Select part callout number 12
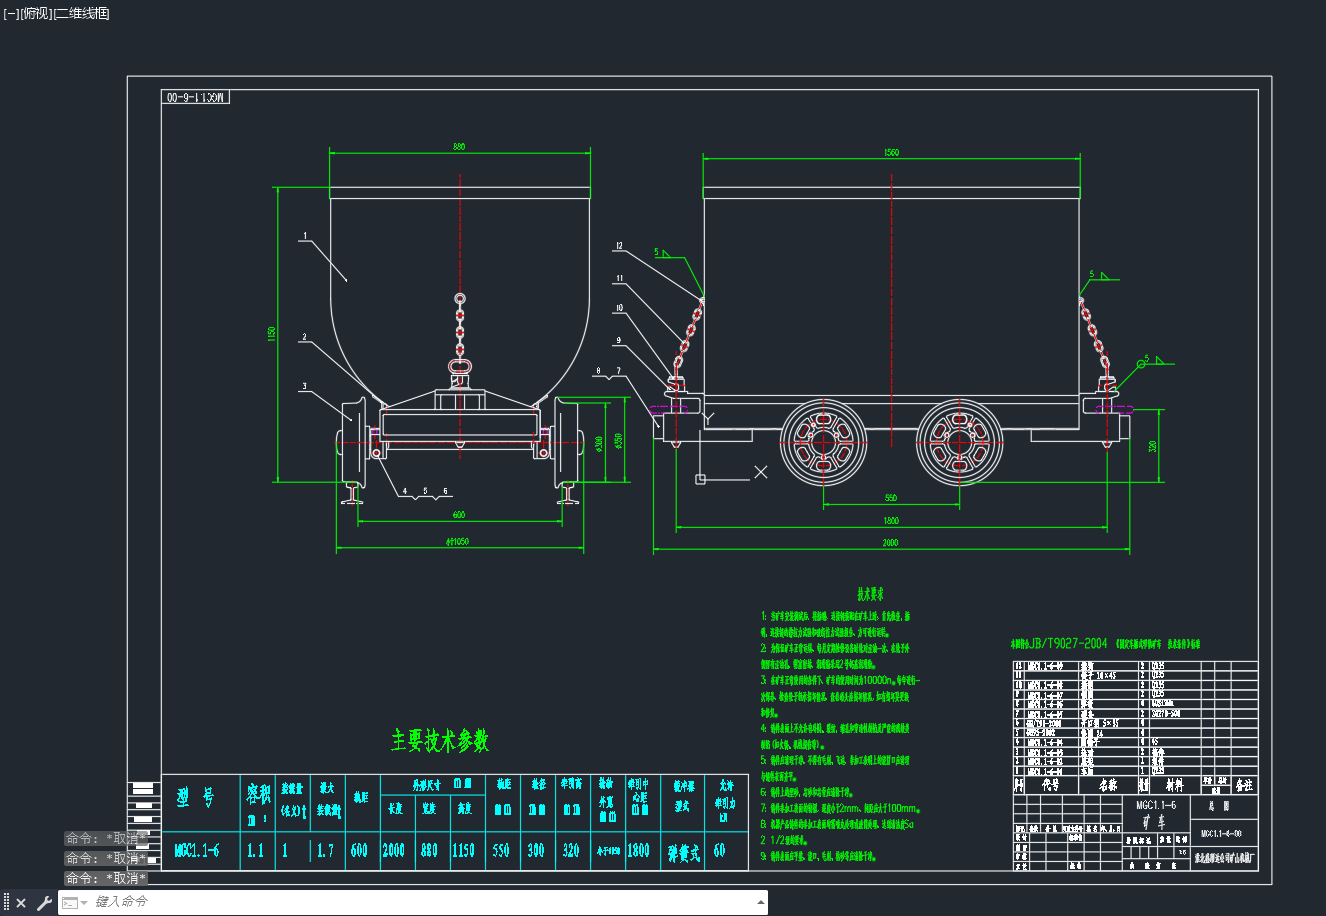Image resolution: width=1326 pixels, height=916 pixels. pyautogui.click(x=619, y=246)
